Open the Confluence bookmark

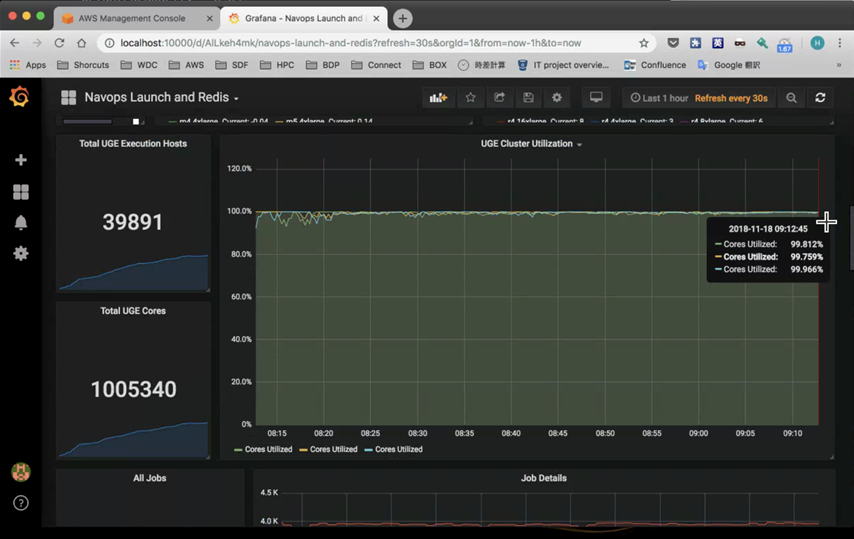655,65
